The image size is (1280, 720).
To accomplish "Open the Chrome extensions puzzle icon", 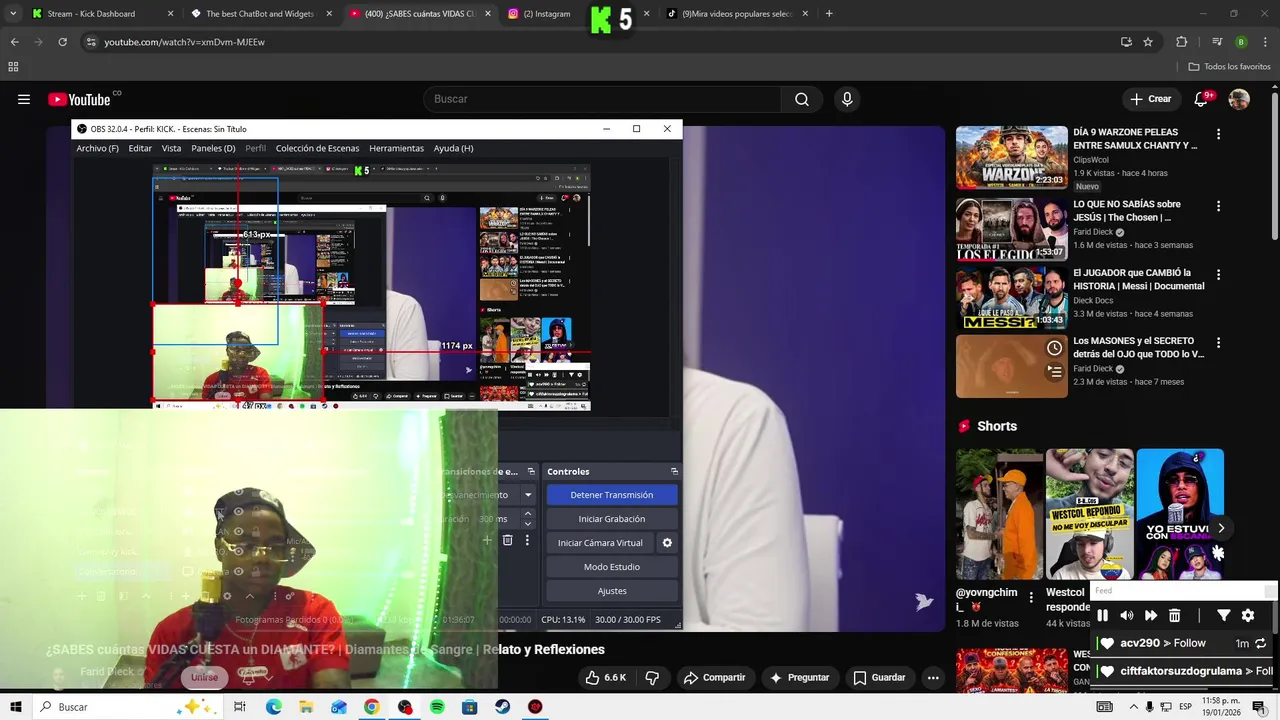I will click(1182, 42).
